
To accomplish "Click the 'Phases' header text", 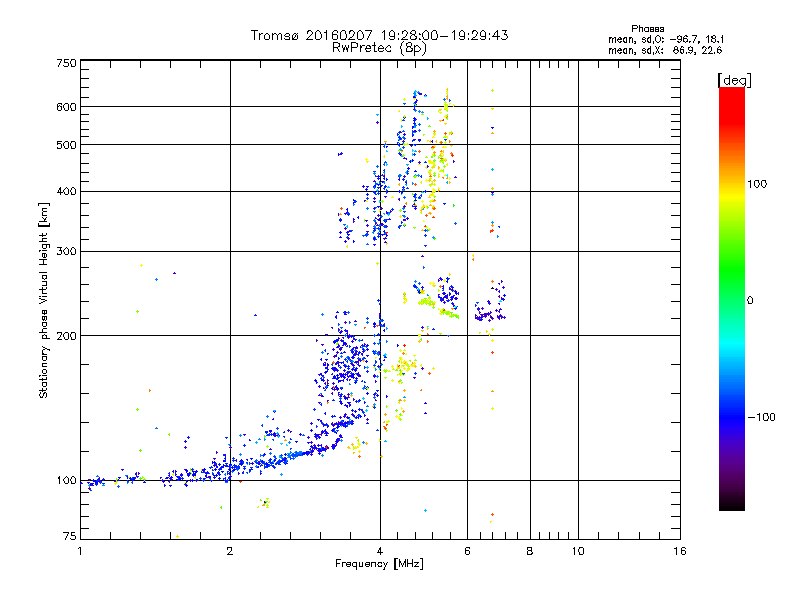I will click(647, 29).
